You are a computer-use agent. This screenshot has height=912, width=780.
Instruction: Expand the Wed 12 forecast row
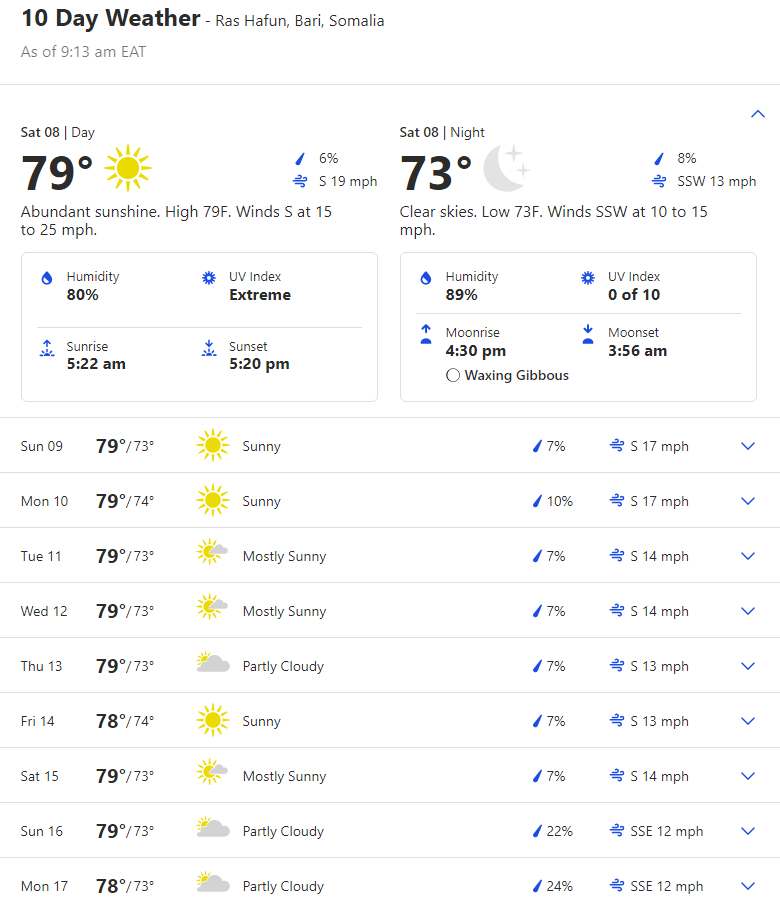747,611
